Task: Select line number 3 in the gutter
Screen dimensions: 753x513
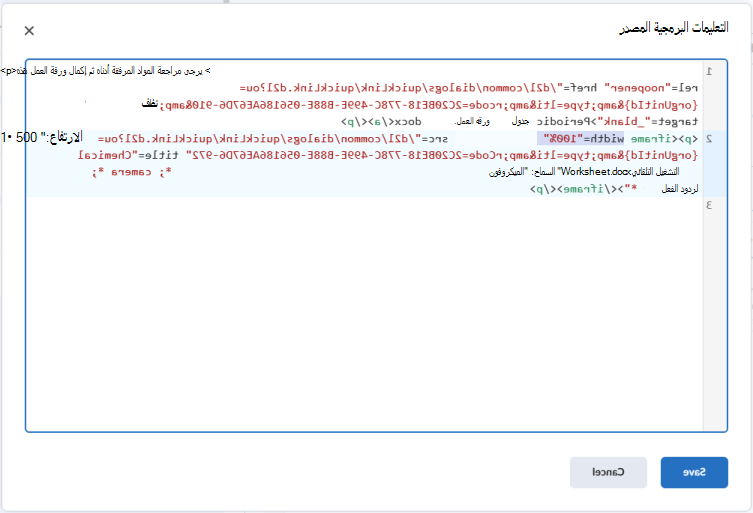Action: point(709,205)
